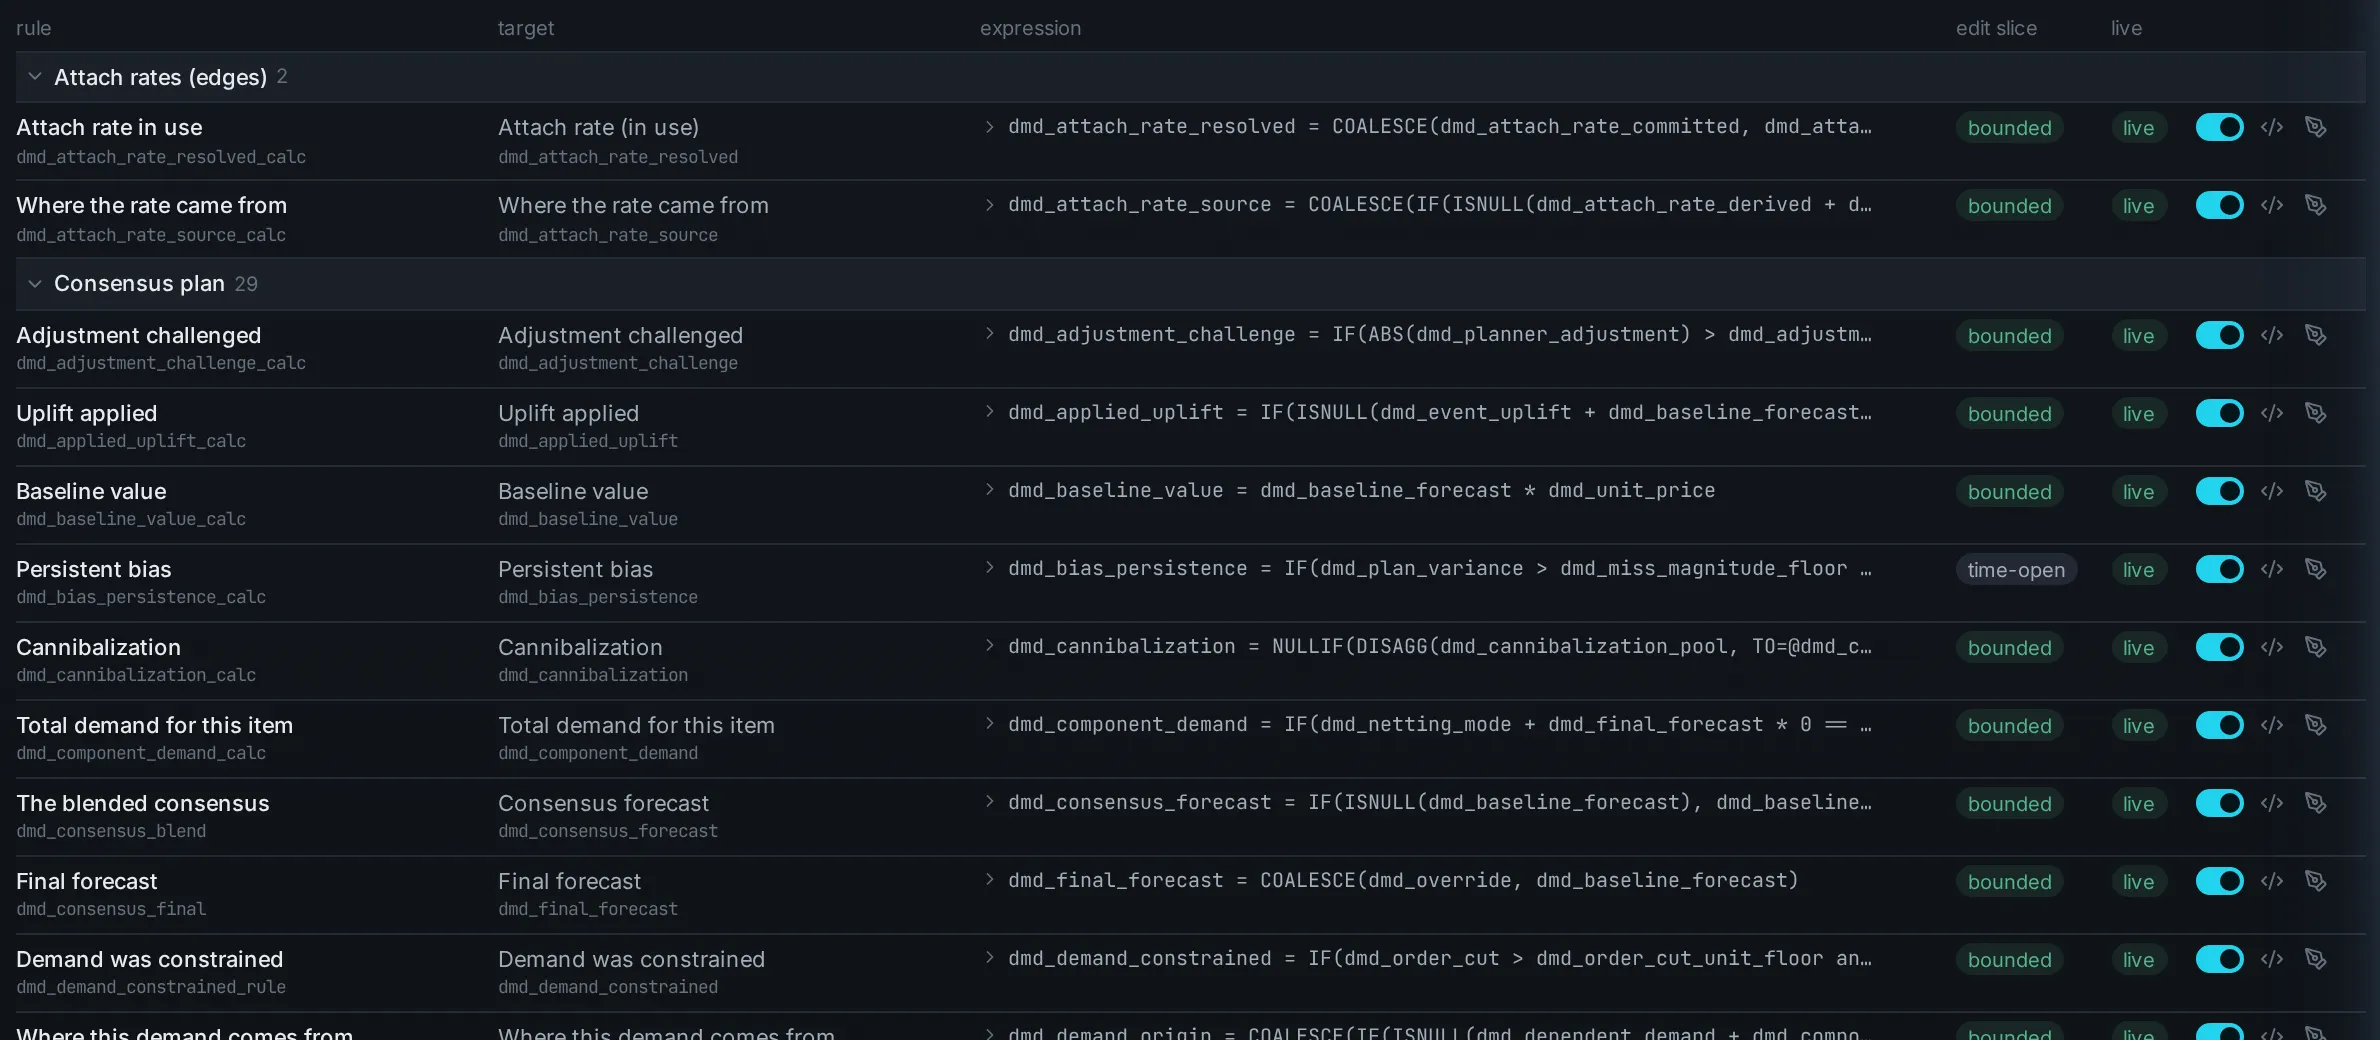Click tag icon for Baseline value rule
The image size is (2380, 1040).
click(x=2315, y=491)
